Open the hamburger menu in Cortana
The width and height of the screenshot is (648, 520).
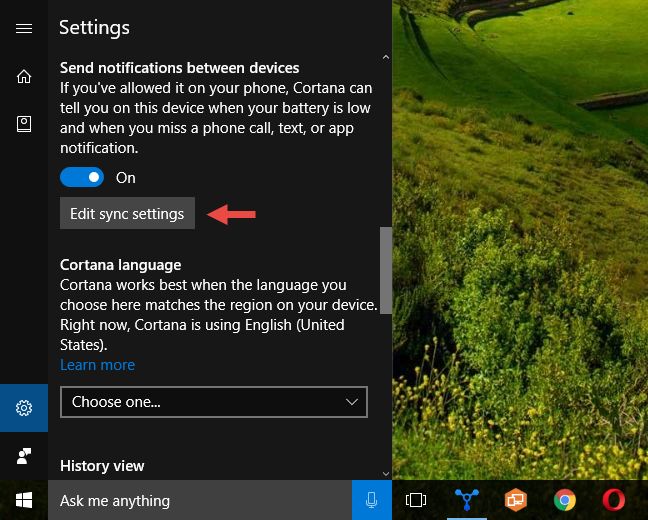tap(24, 28)
